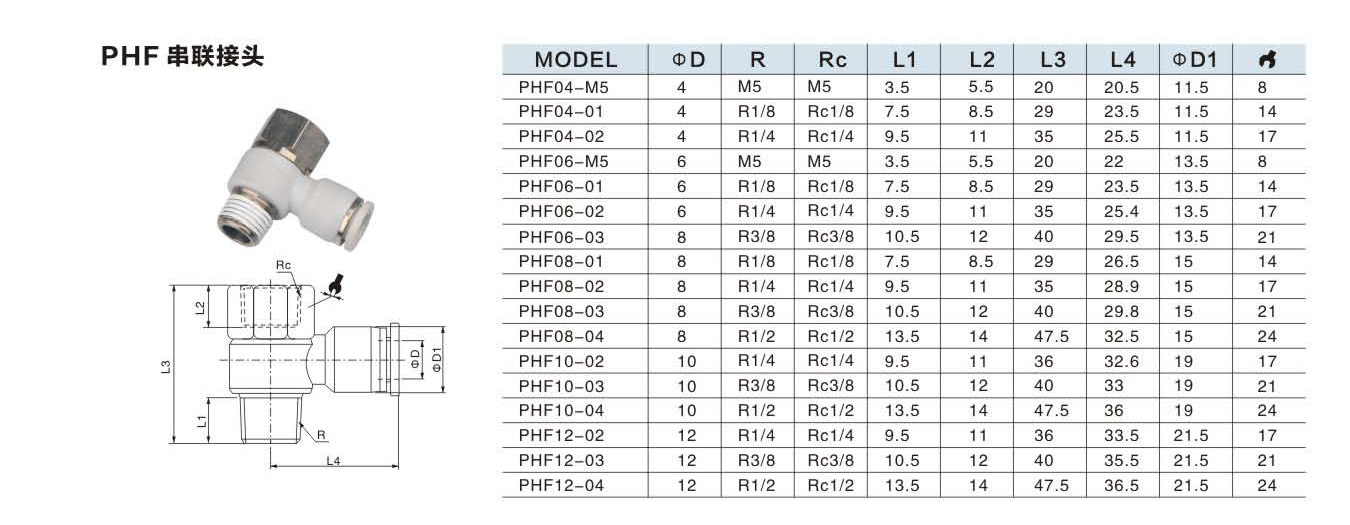Select the Rc column header
The height and width of the screenshot is (525, 1350).
click(831, 59)
